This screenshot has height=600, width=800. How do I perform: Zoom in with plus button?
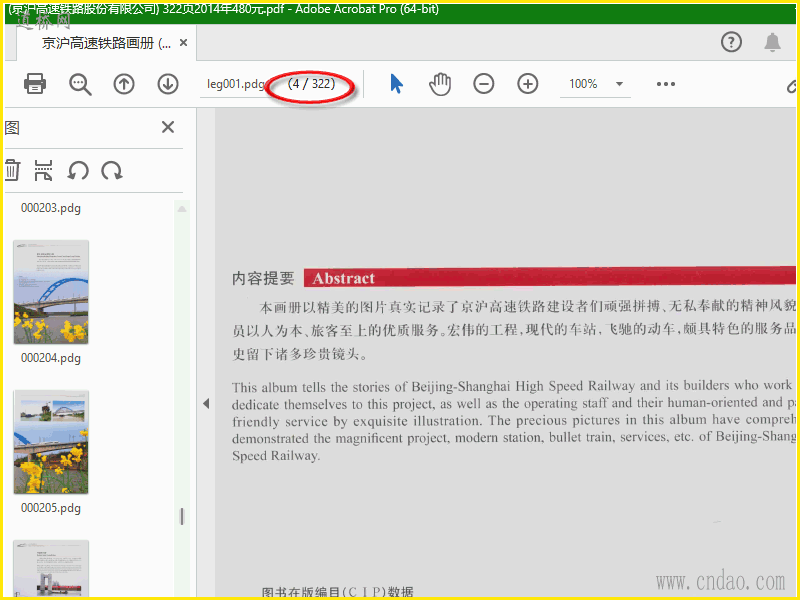[528, 84]
